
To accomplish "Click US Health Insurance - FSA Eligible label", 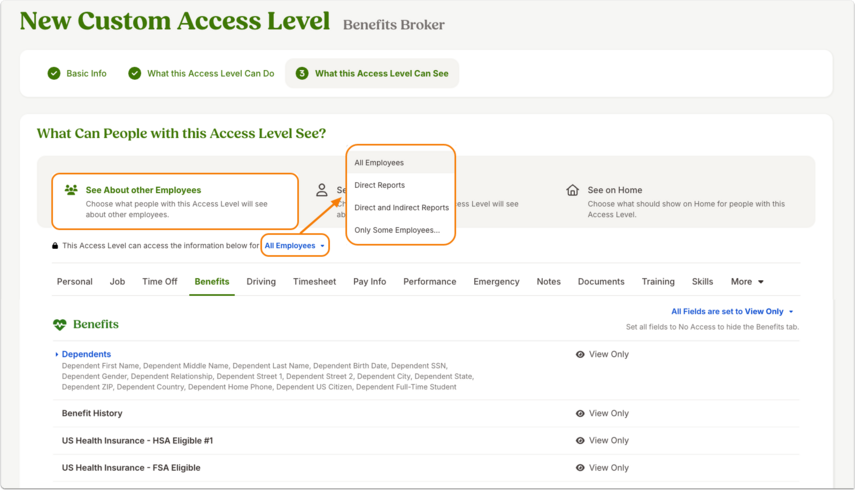I will [131, 468].
